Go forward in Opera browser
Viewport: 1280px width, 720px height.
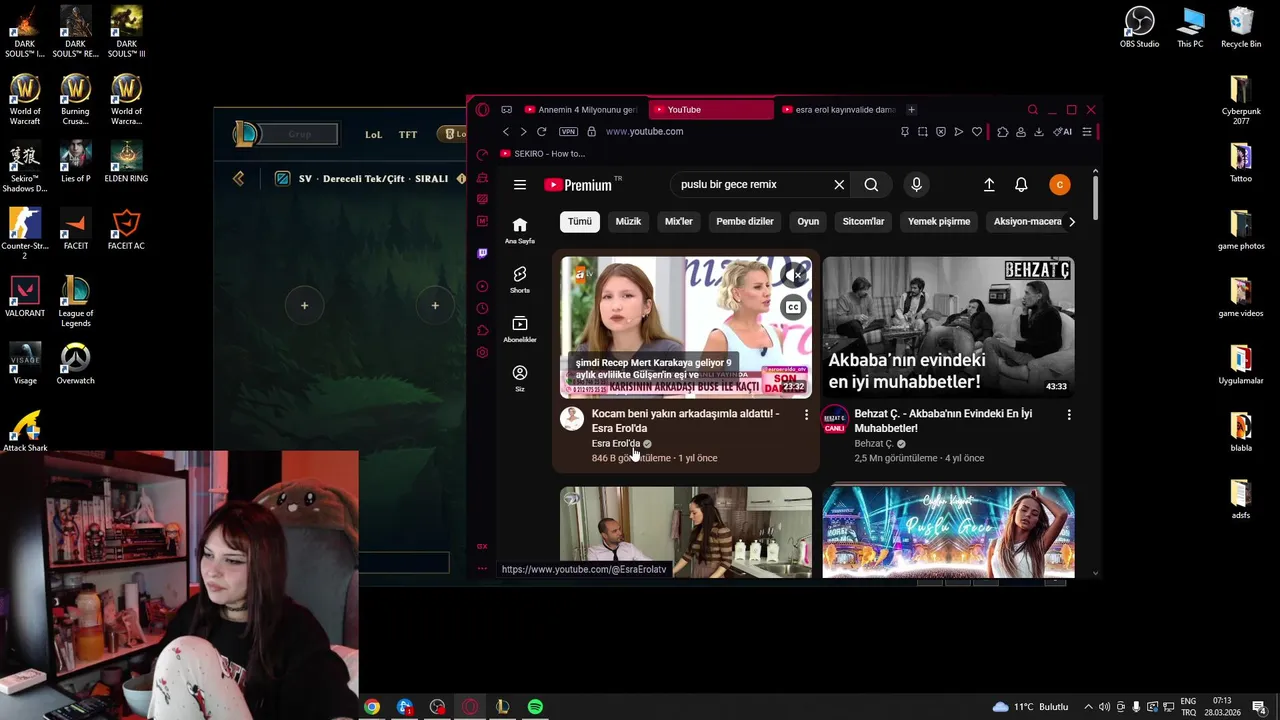point(523,132)
